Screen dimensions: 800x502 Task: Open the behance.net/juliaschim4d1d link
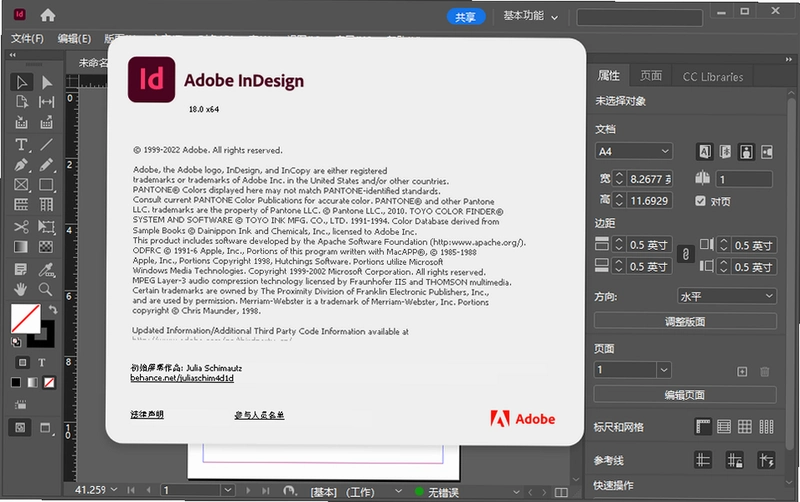[x=182, y=378]
